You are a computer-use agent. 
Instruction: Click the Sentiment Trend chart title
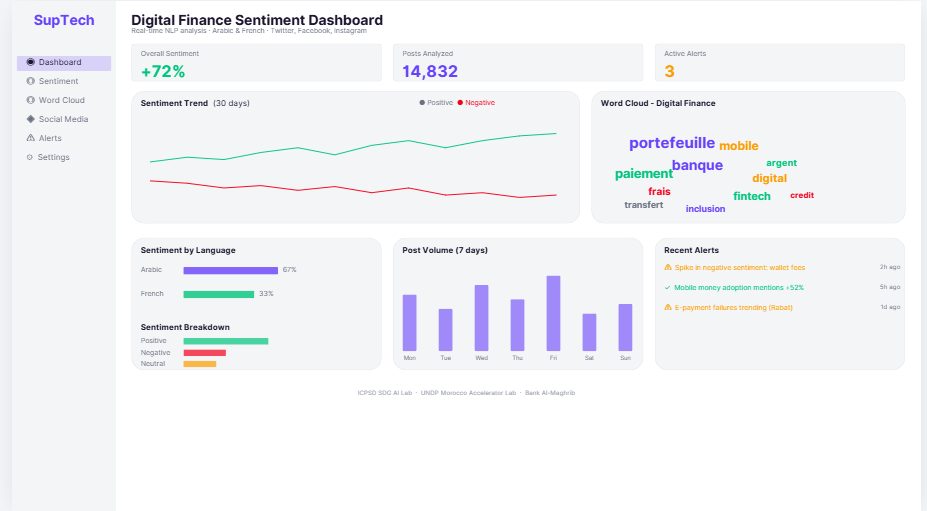click(x=174, y=104)
